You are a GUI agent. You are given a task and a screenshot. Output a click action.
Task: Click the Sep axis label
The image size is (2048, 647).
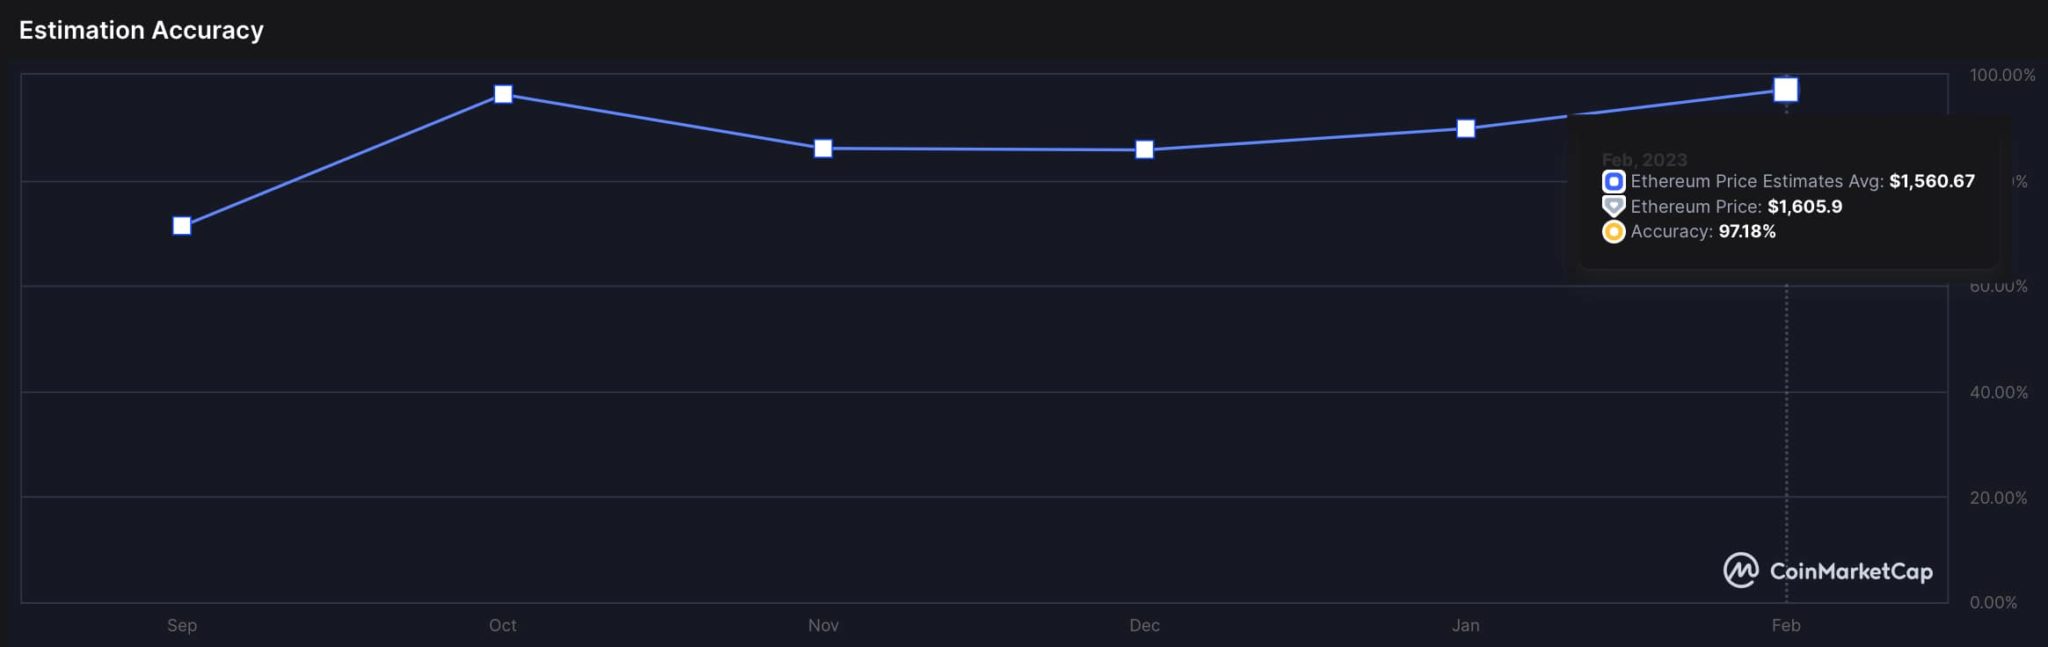tap(182, 625)
